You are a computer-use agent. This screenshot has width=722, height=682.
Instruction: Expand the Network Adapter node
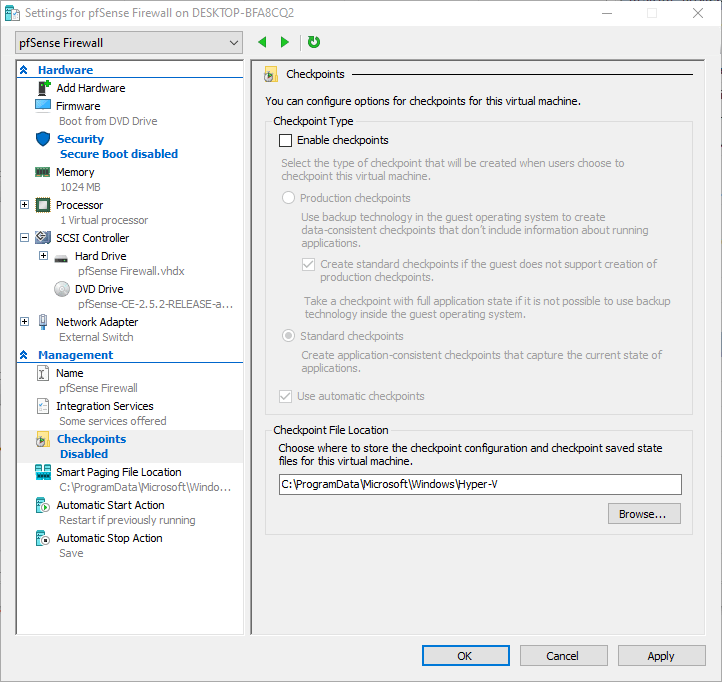(25, 322)
